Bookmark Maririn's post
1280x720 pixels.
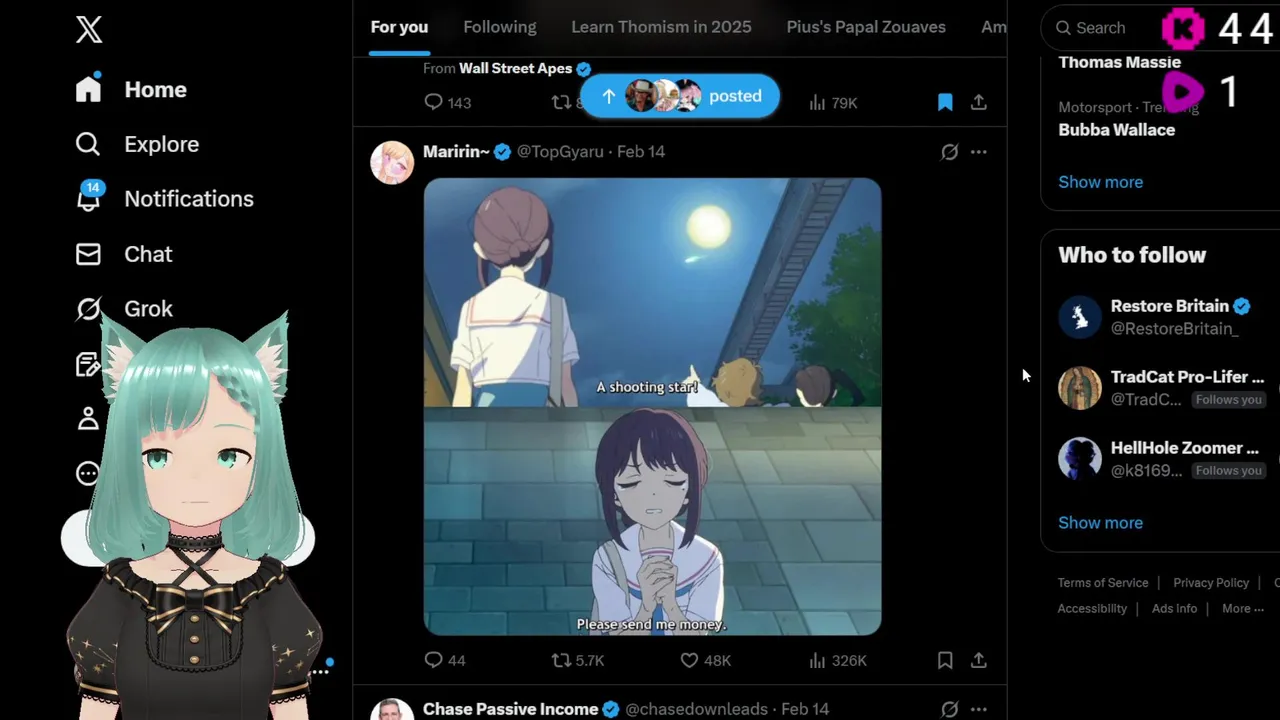pos(945,660)
